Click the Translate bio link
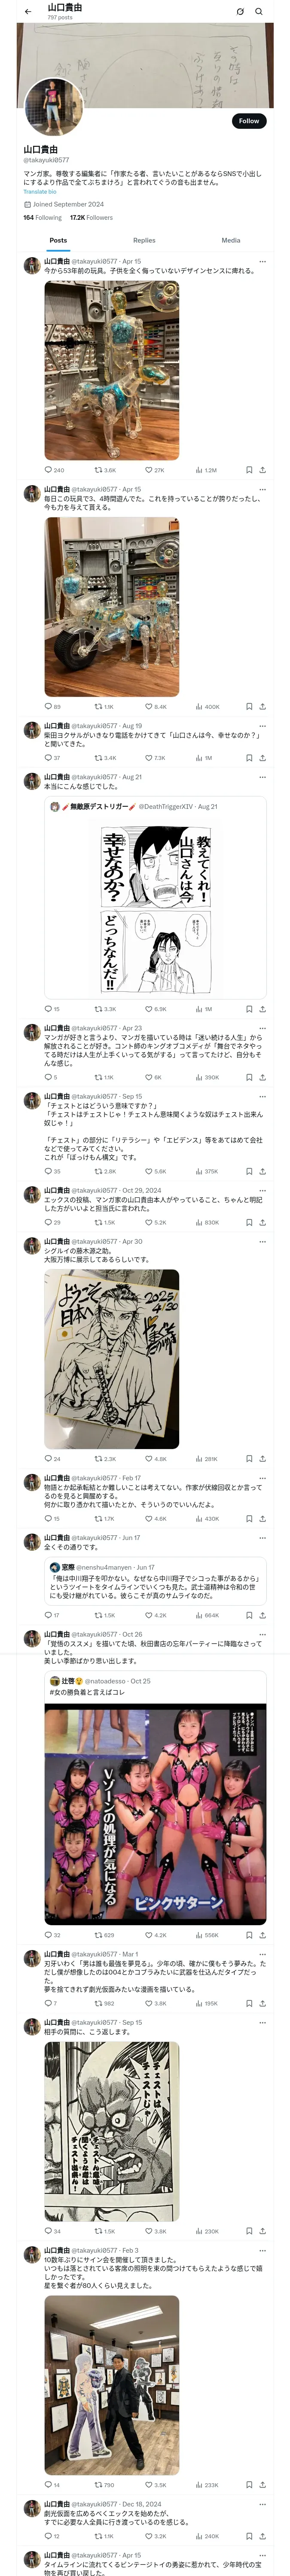 pyautogui.click(x=40, y=192)
